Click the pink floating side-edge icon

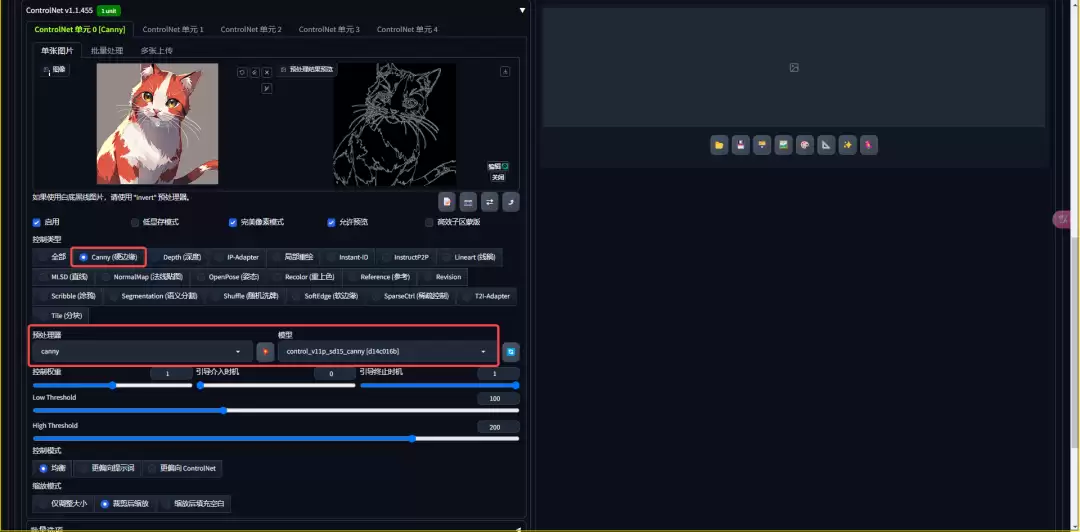pos(1063,220)
